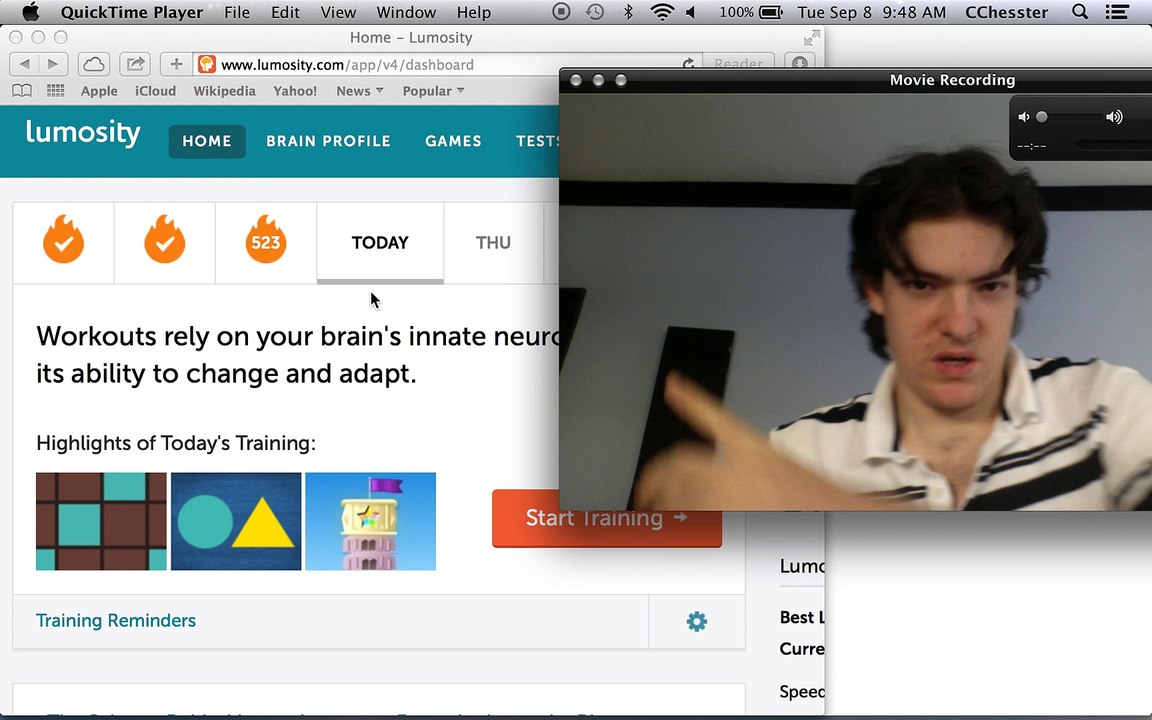Click the second flame checkmark streak icon

(165, 240)
